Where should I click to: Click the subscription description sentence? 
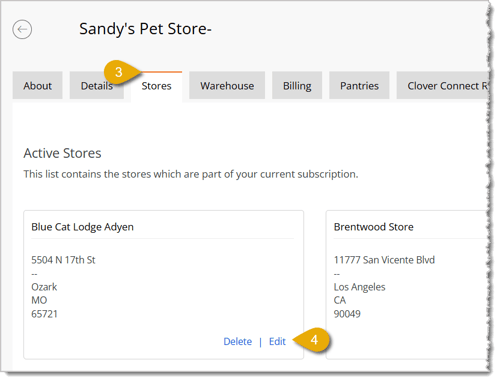191,174
